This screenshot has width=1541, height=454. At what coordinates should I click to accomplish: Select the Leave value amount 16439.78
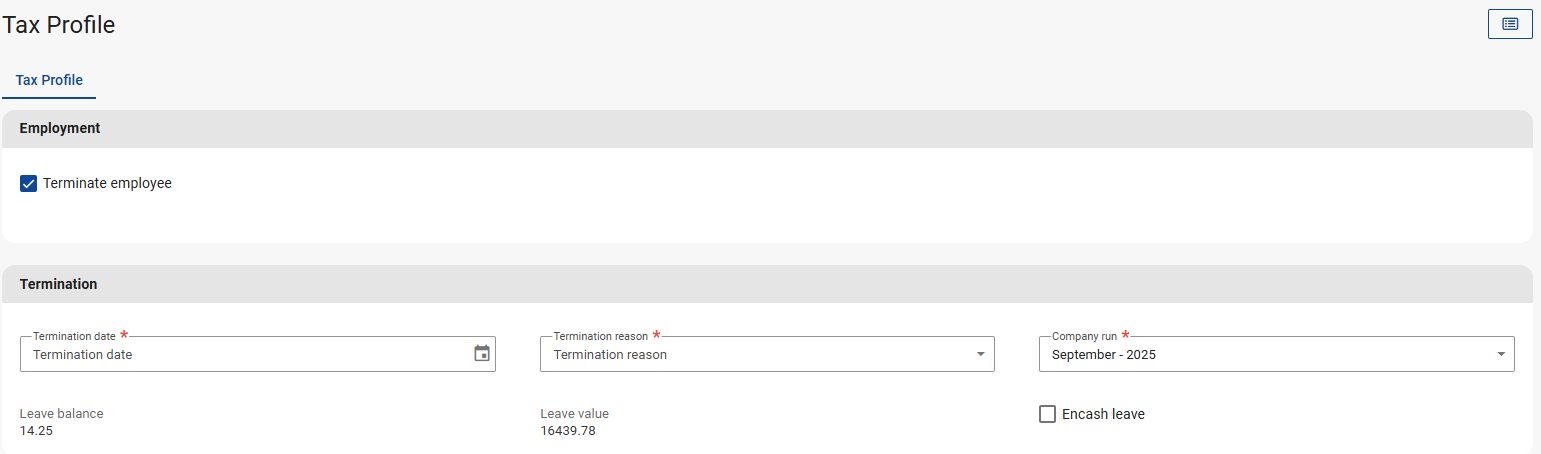(568, 431)
